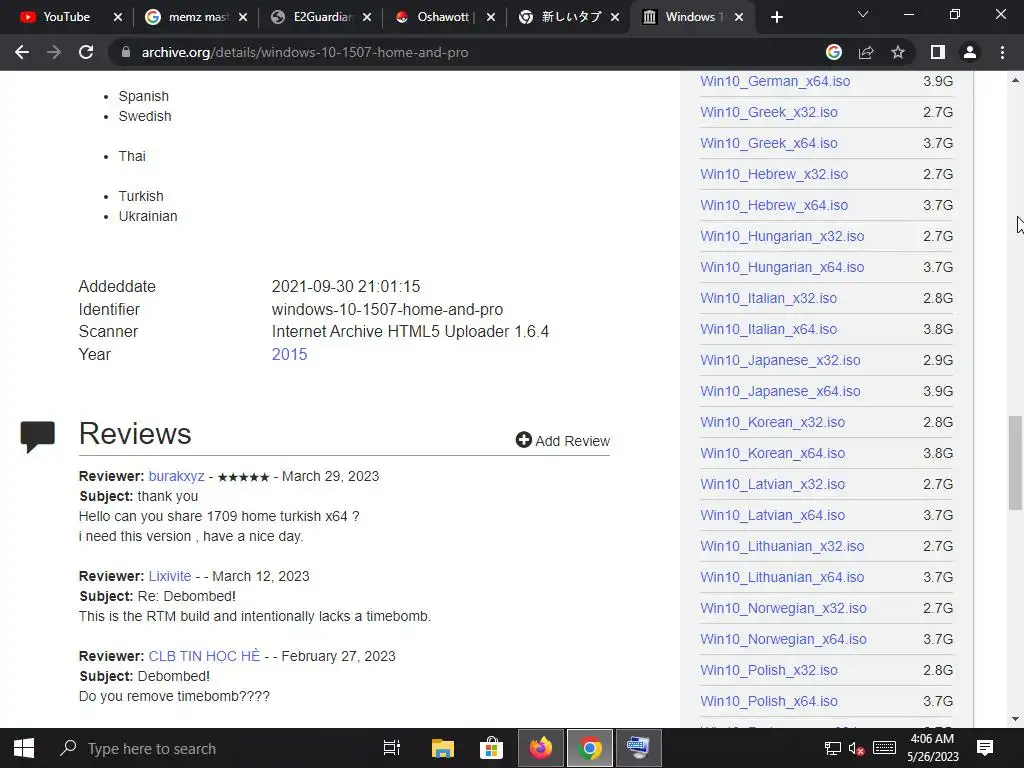1024x768 pixels.
Task: Go forward using the browser forward arrow
Action: point(54,52)
